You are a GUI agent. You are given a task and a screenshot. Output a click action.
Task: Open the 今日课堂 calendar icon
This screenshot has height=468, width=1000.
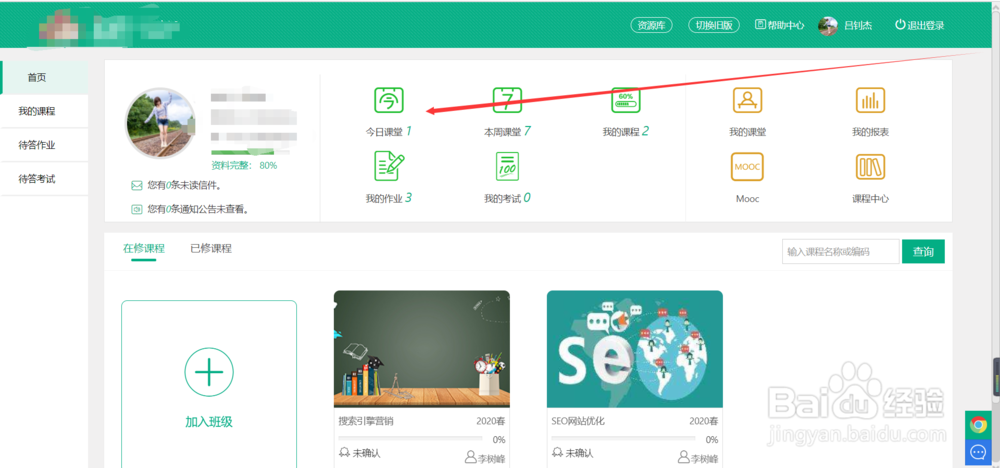tap(388, 100)
